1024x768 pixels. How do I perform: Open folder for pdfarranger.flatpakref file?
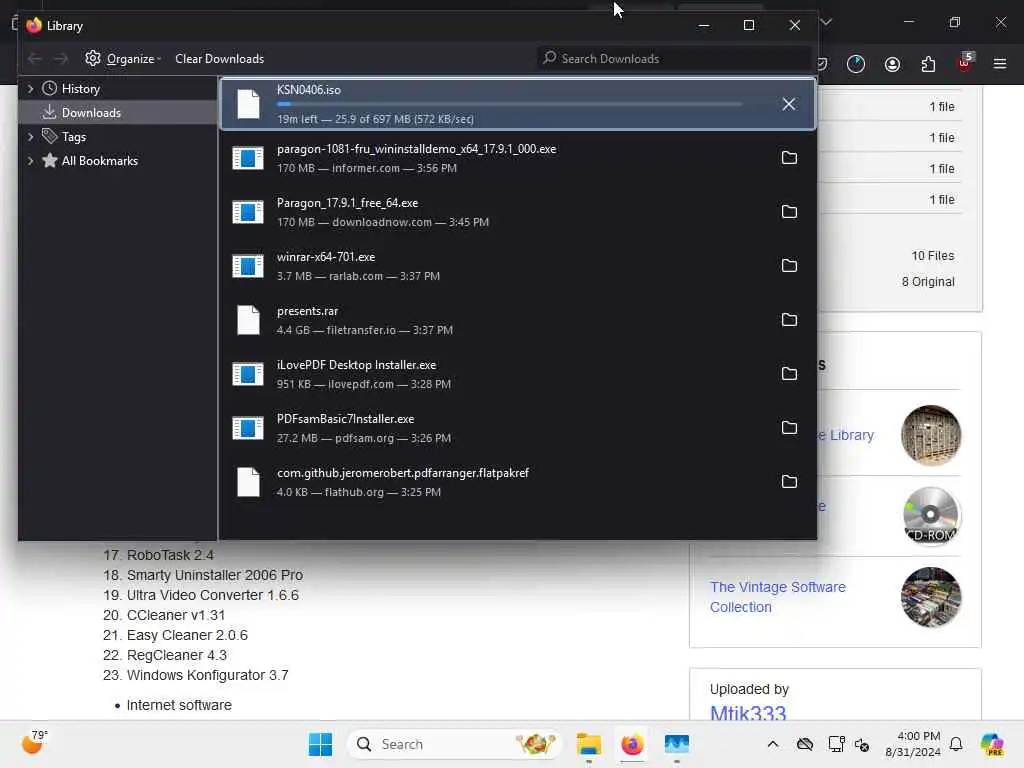pos(789,481)
